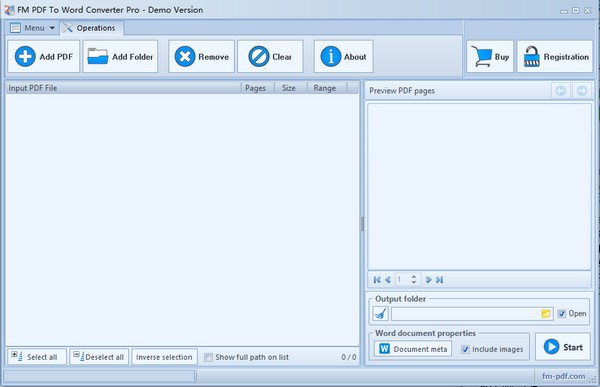Click the output folder path field
Screen dimensions: 600x387
click(466, 314)
